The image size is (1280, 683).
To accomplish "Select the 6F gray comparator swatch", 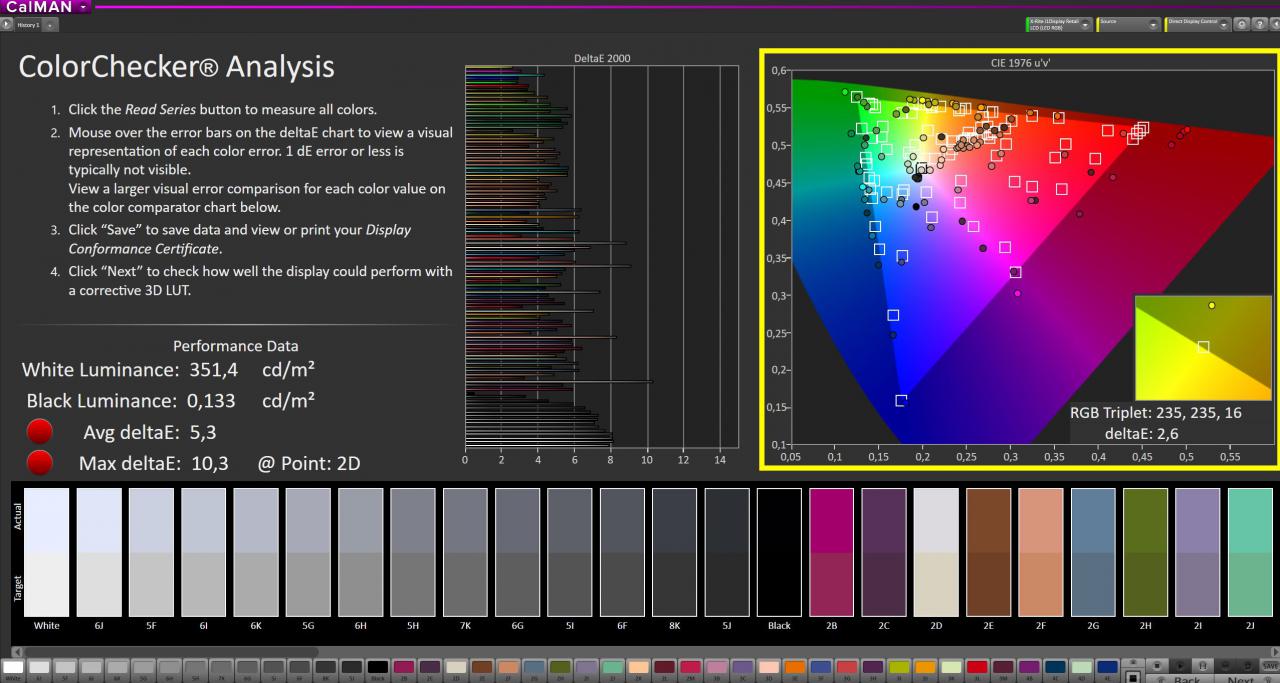I will [622, 552].
